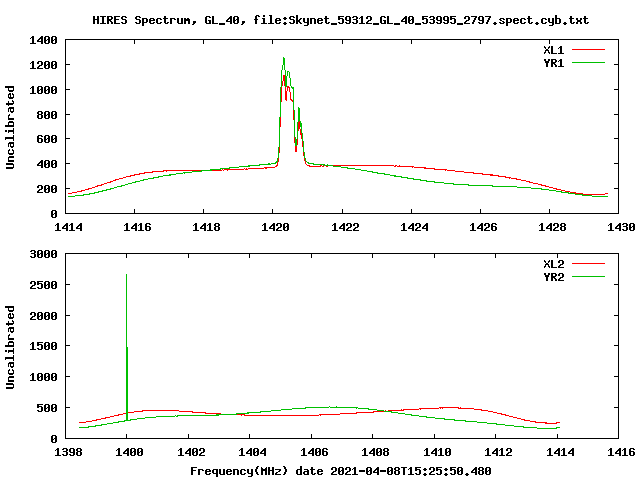Click the 1402 x-axis tick label
Screen dimensions: 640x480
pyautogui.click(x=191, y=452)
